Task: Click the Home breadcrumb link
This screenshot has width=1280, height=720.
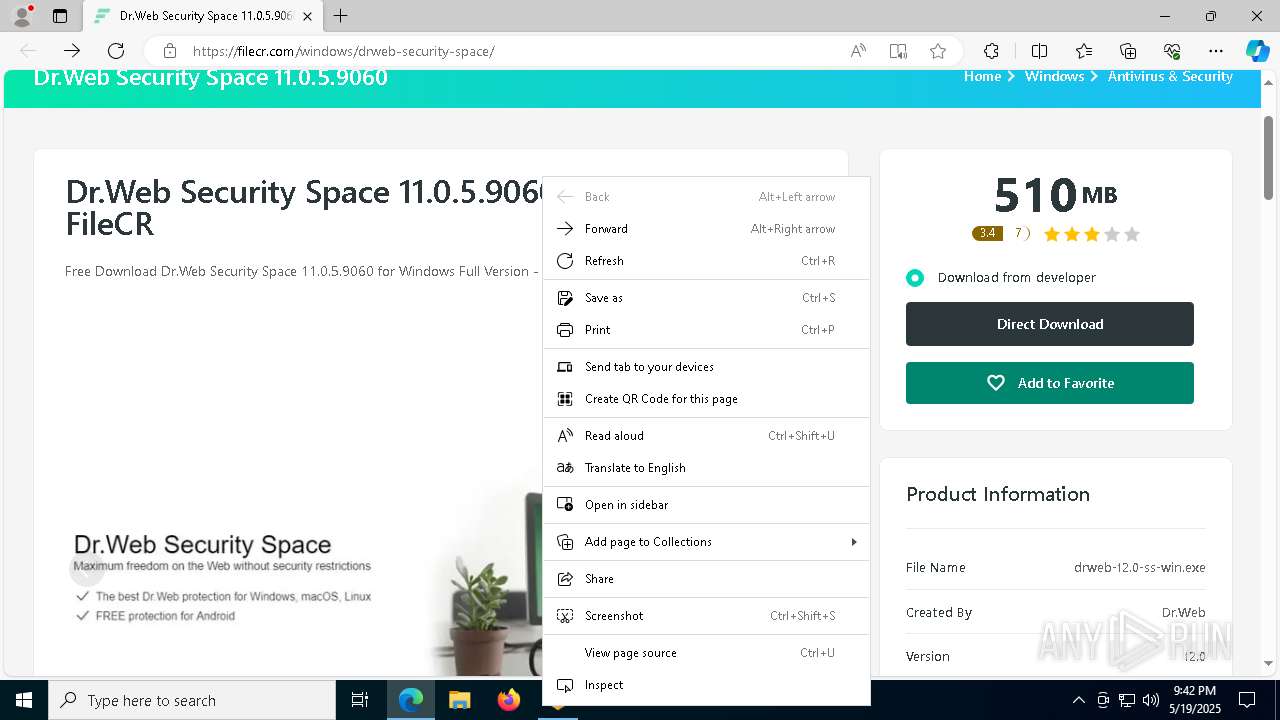Action: [982, 76]
